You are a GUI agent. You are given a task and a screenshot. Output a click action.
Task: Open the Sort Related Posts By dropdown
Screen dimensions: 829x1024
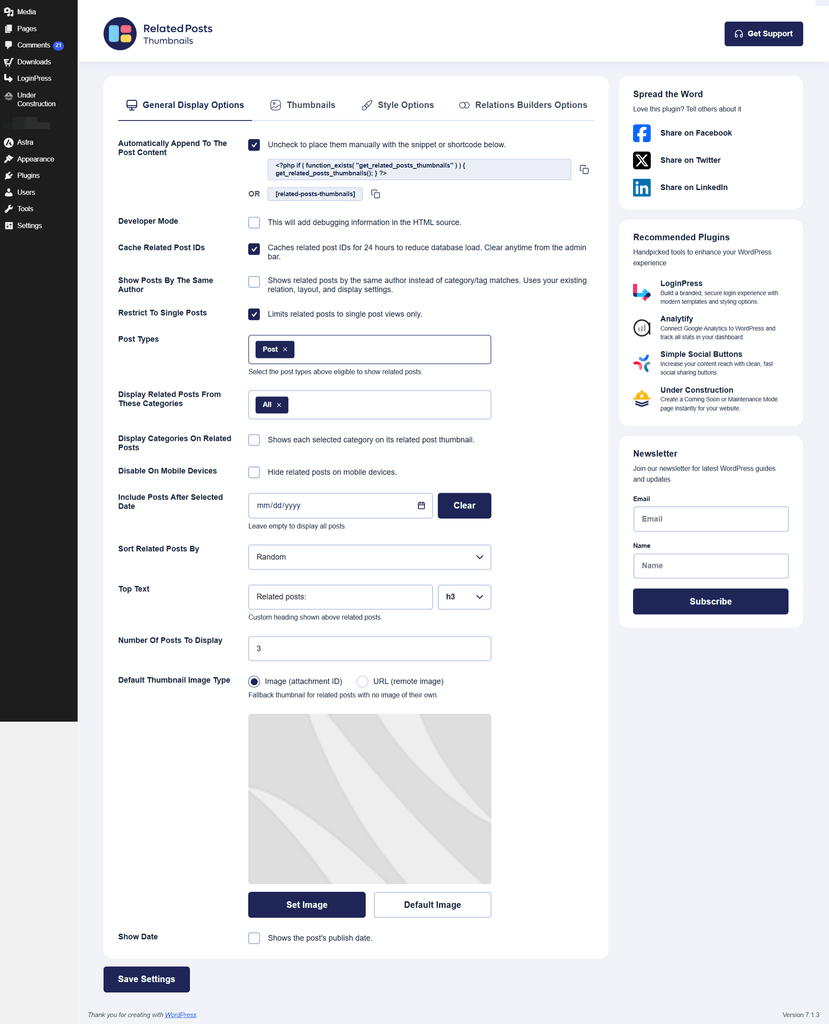pos(370,557)
